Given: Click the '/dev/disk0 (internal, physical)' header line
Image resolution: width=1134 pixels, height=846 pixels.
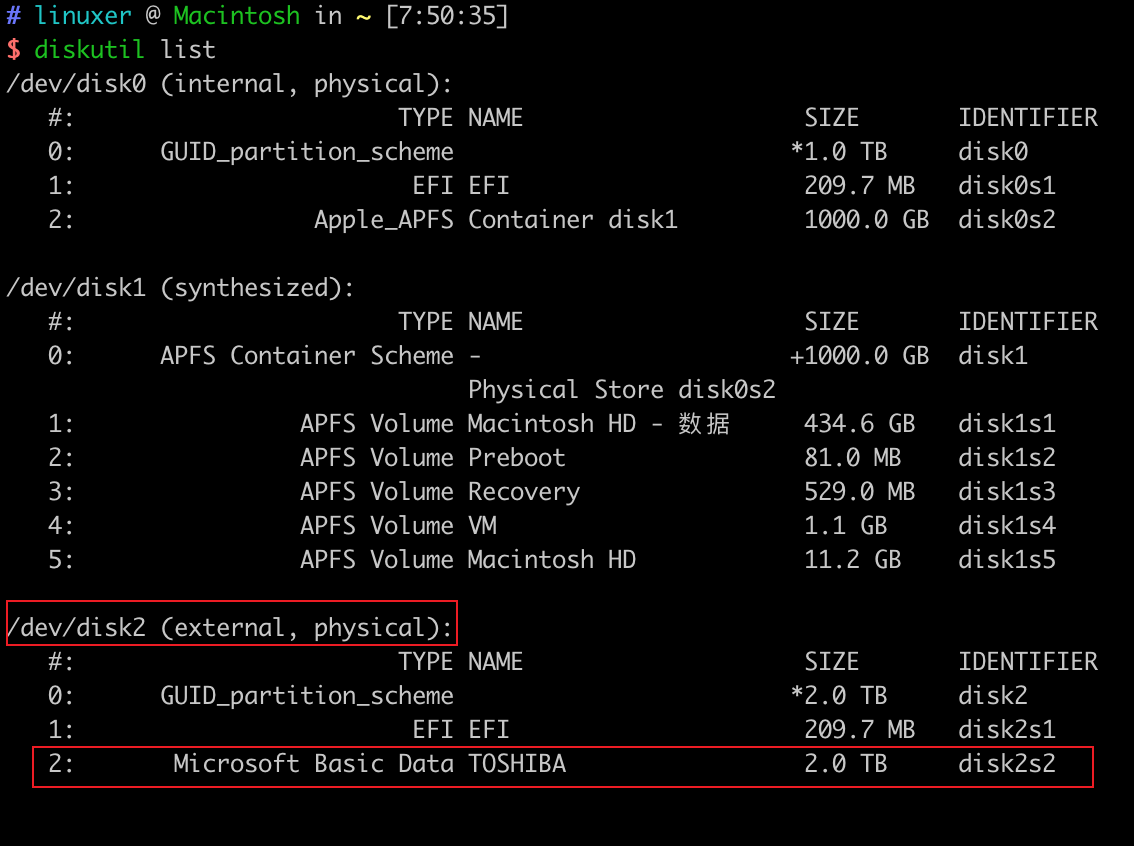Looking at the screenshot, I should 229,84.
